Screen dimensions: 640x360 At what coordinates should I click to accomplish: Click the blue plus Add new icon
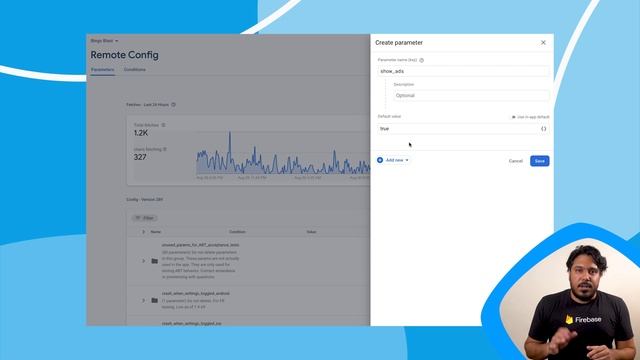coord(380,160)
